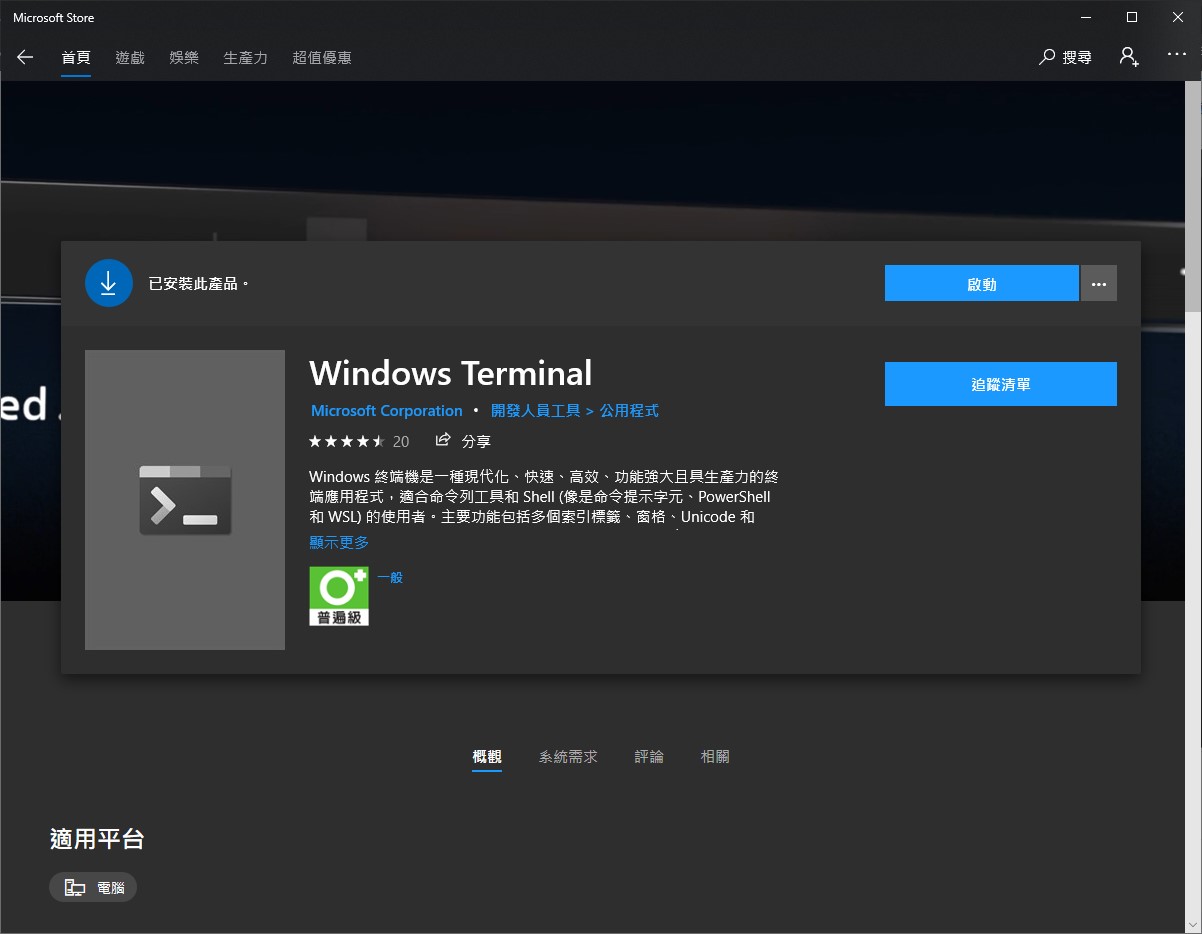The height and width of the screenshot is (934, 1202).
Task: Open the top-right more options menu
Action: click(x=1176, y=55)
